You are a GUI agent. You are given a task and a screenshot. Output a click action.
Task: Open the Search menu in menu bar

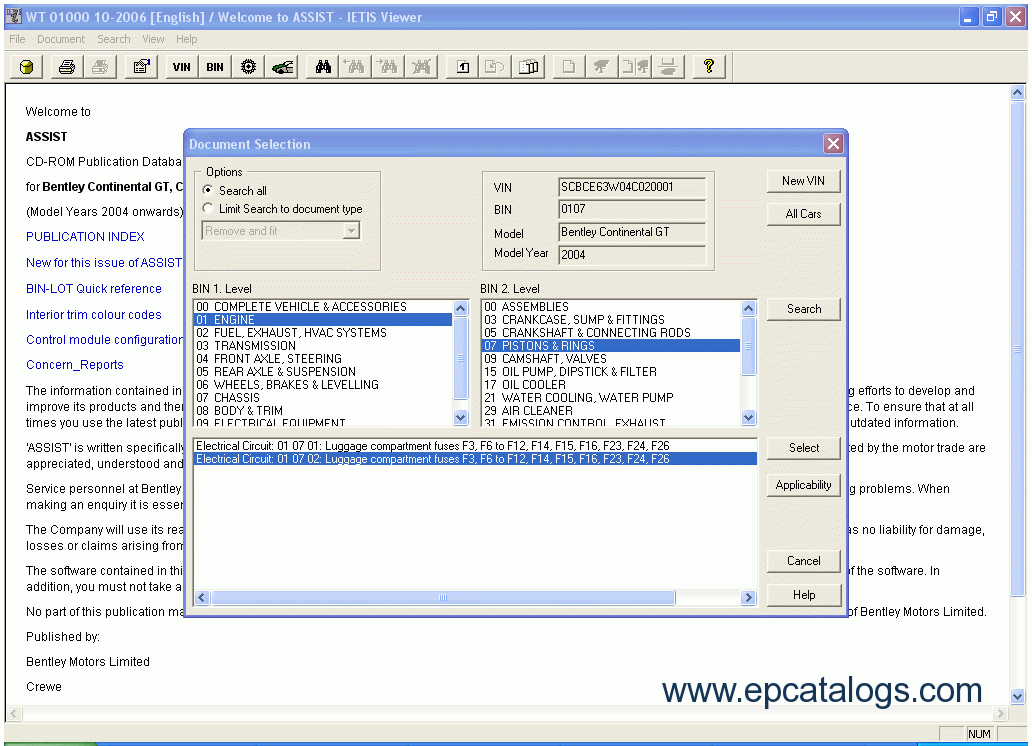pos(114,39)
